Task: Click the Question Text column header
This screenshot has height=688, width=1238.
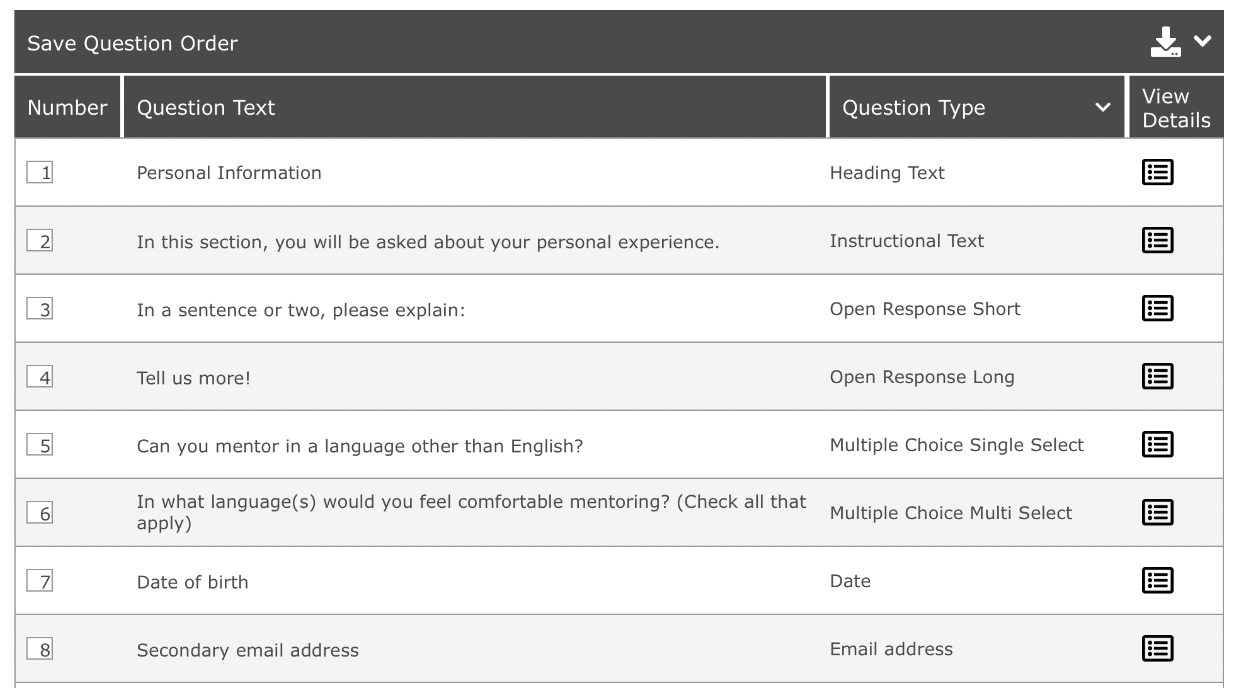Action: pyautogui.click(x=206, y=107)
